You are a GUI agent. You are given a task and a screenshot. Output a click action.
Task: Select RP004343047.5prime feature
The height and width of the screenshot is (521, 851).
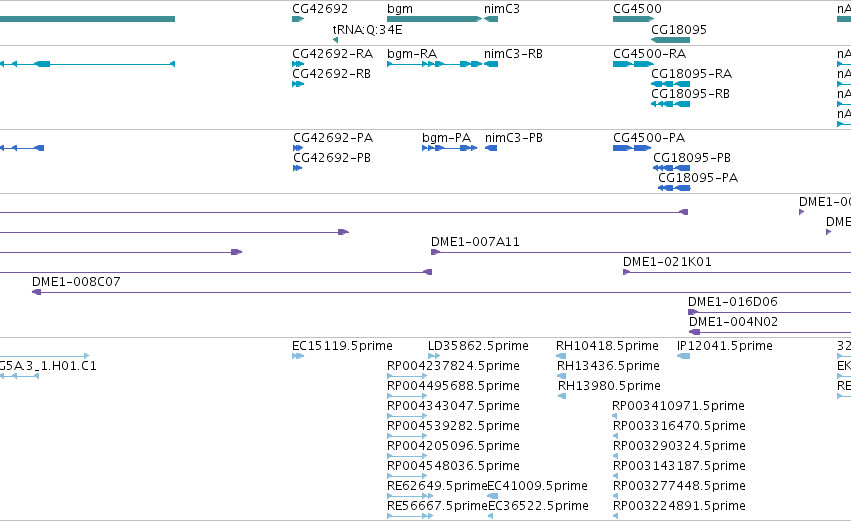click(407, 416)
